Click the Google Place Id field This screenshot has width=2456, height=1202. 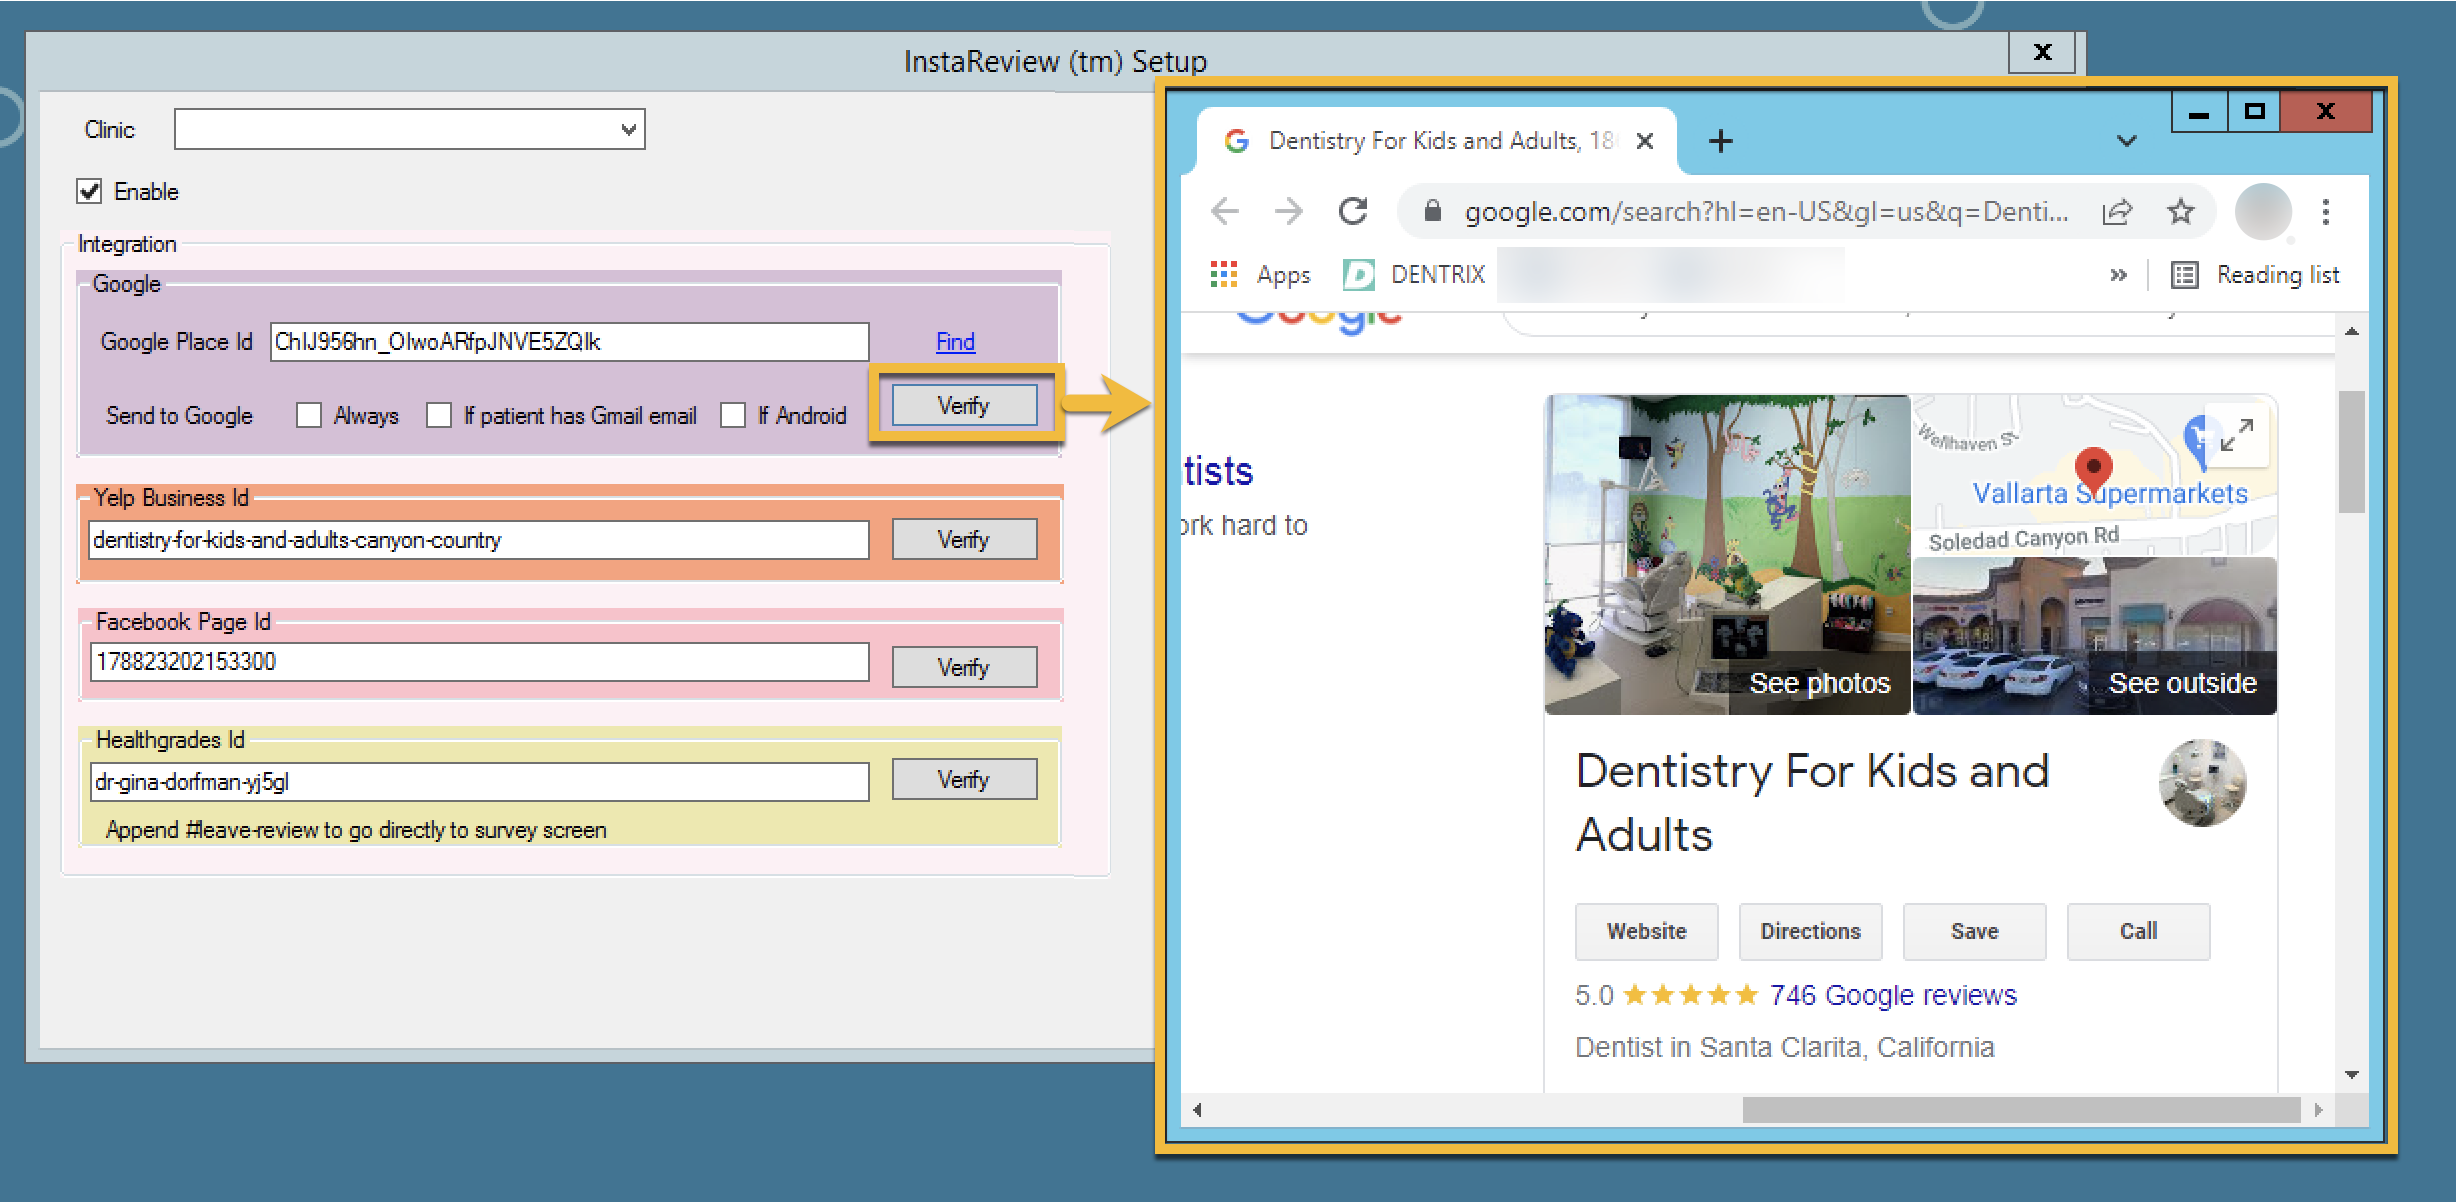click(570, 342)
